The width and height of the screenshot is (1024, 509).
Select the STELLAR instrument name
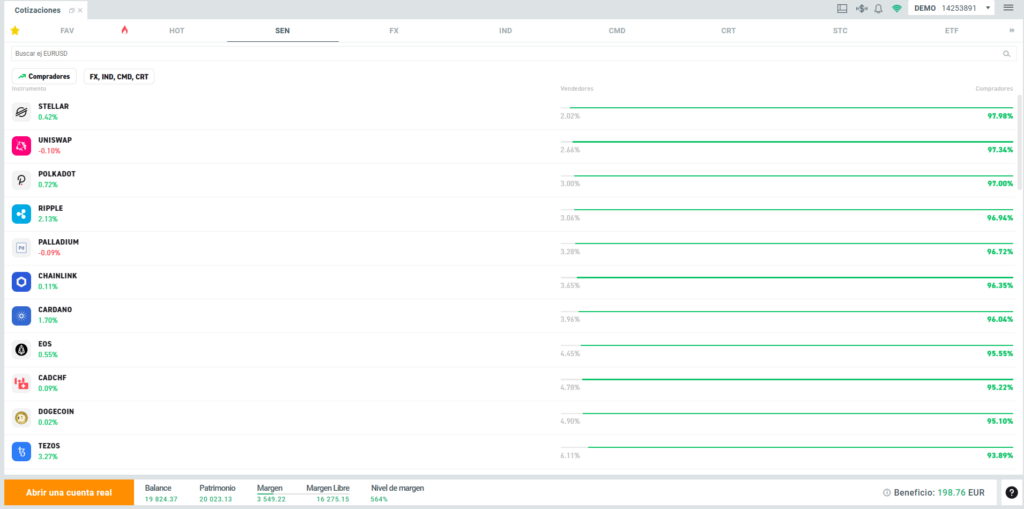(x=54, y=106)
